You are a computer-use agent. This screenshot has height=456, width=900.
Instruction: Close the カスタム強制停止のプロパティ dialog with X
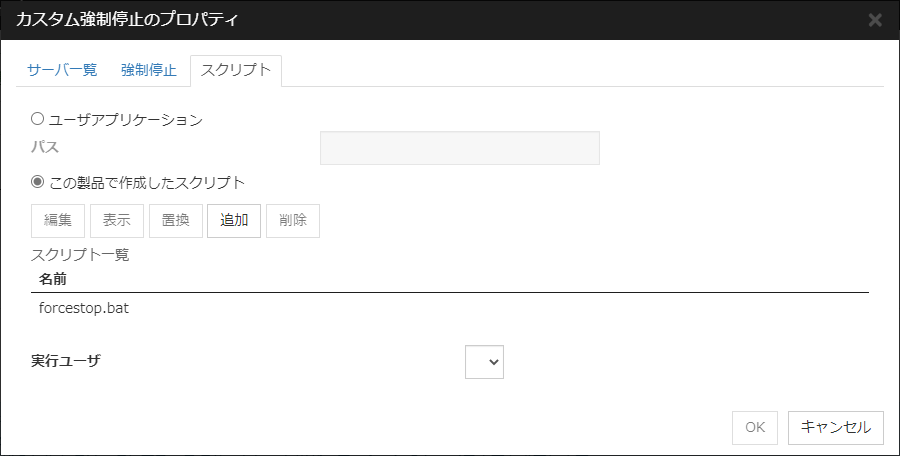tap(875, 19)
